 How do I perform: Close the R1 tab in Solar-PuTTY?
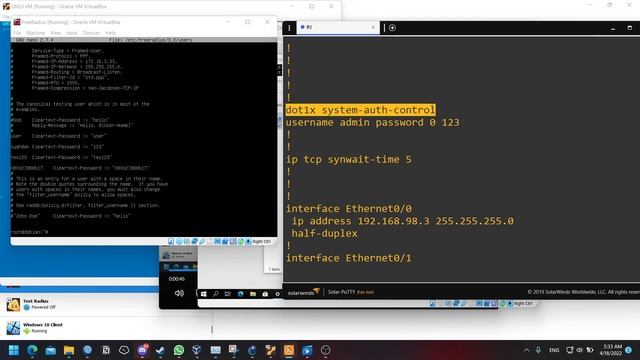[x=373, y=27]
